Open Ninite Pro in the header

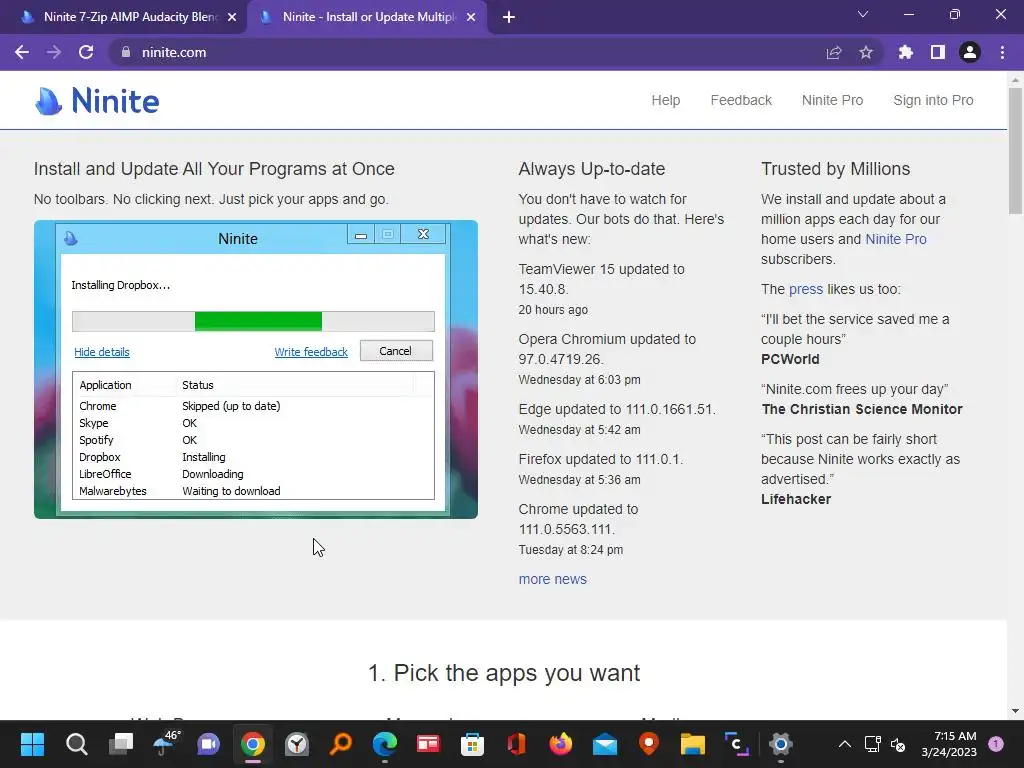click(x=832, y=100)
